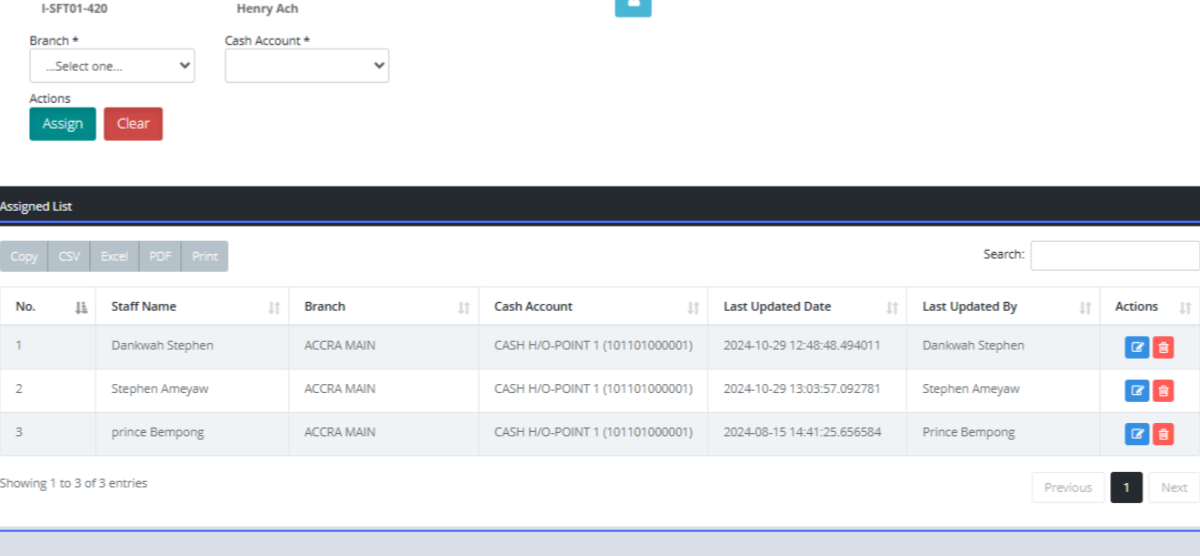This screenshot has height=556, width=1200.
Task: Open the Cash Account dropdown
Action: [307, 66]
